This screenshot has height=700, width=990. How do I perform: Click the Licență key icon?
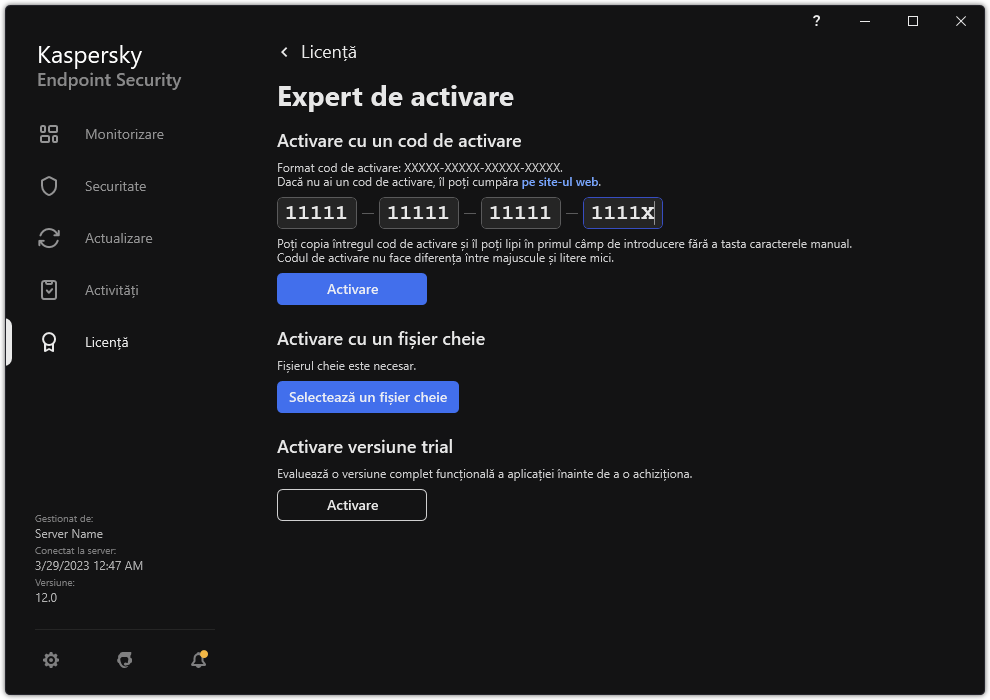[49, 341]
